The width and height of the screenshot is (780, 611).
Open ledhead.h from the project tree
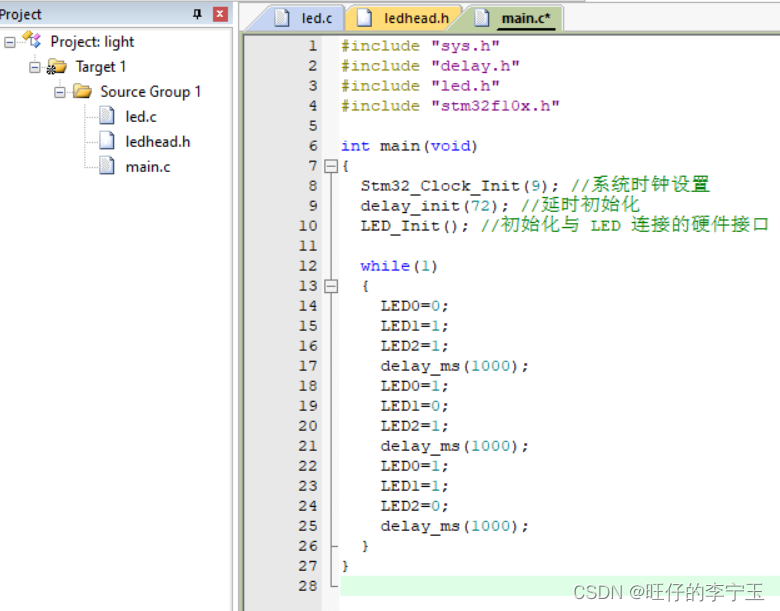pos(158,142)
